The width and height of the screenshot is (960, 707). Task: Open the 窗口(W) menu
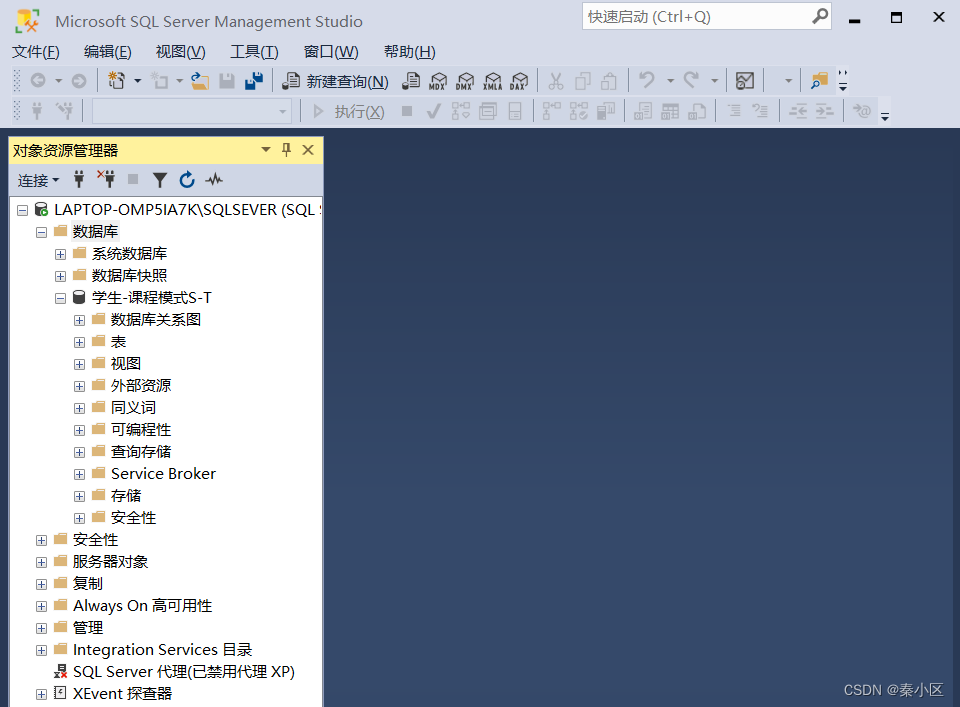pyautogui.click(x=331, y=52)
